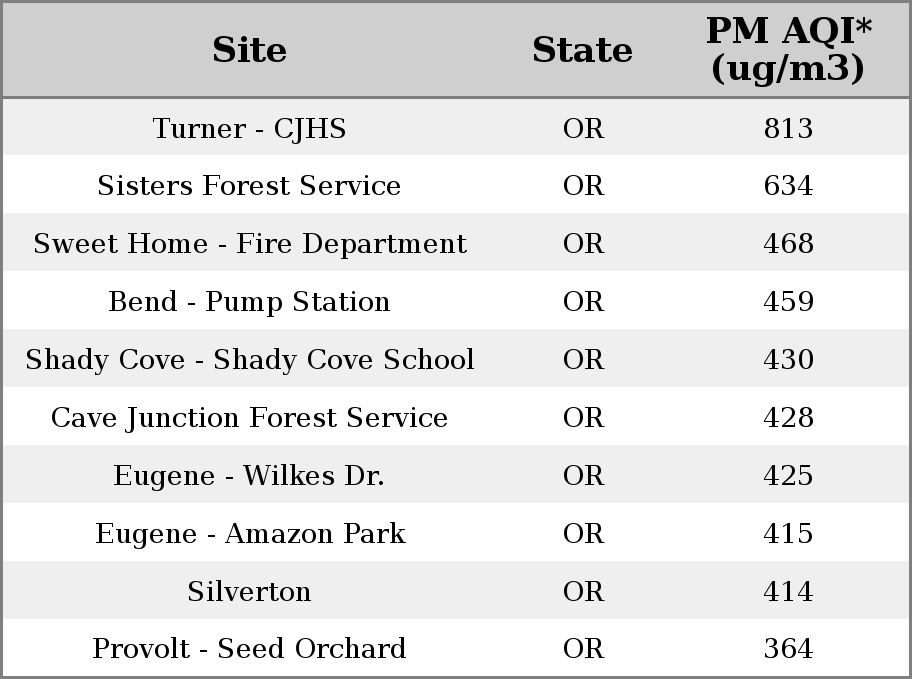Click the AQI value 459
The image size is (912, 679).
click(x=788, y=301)
